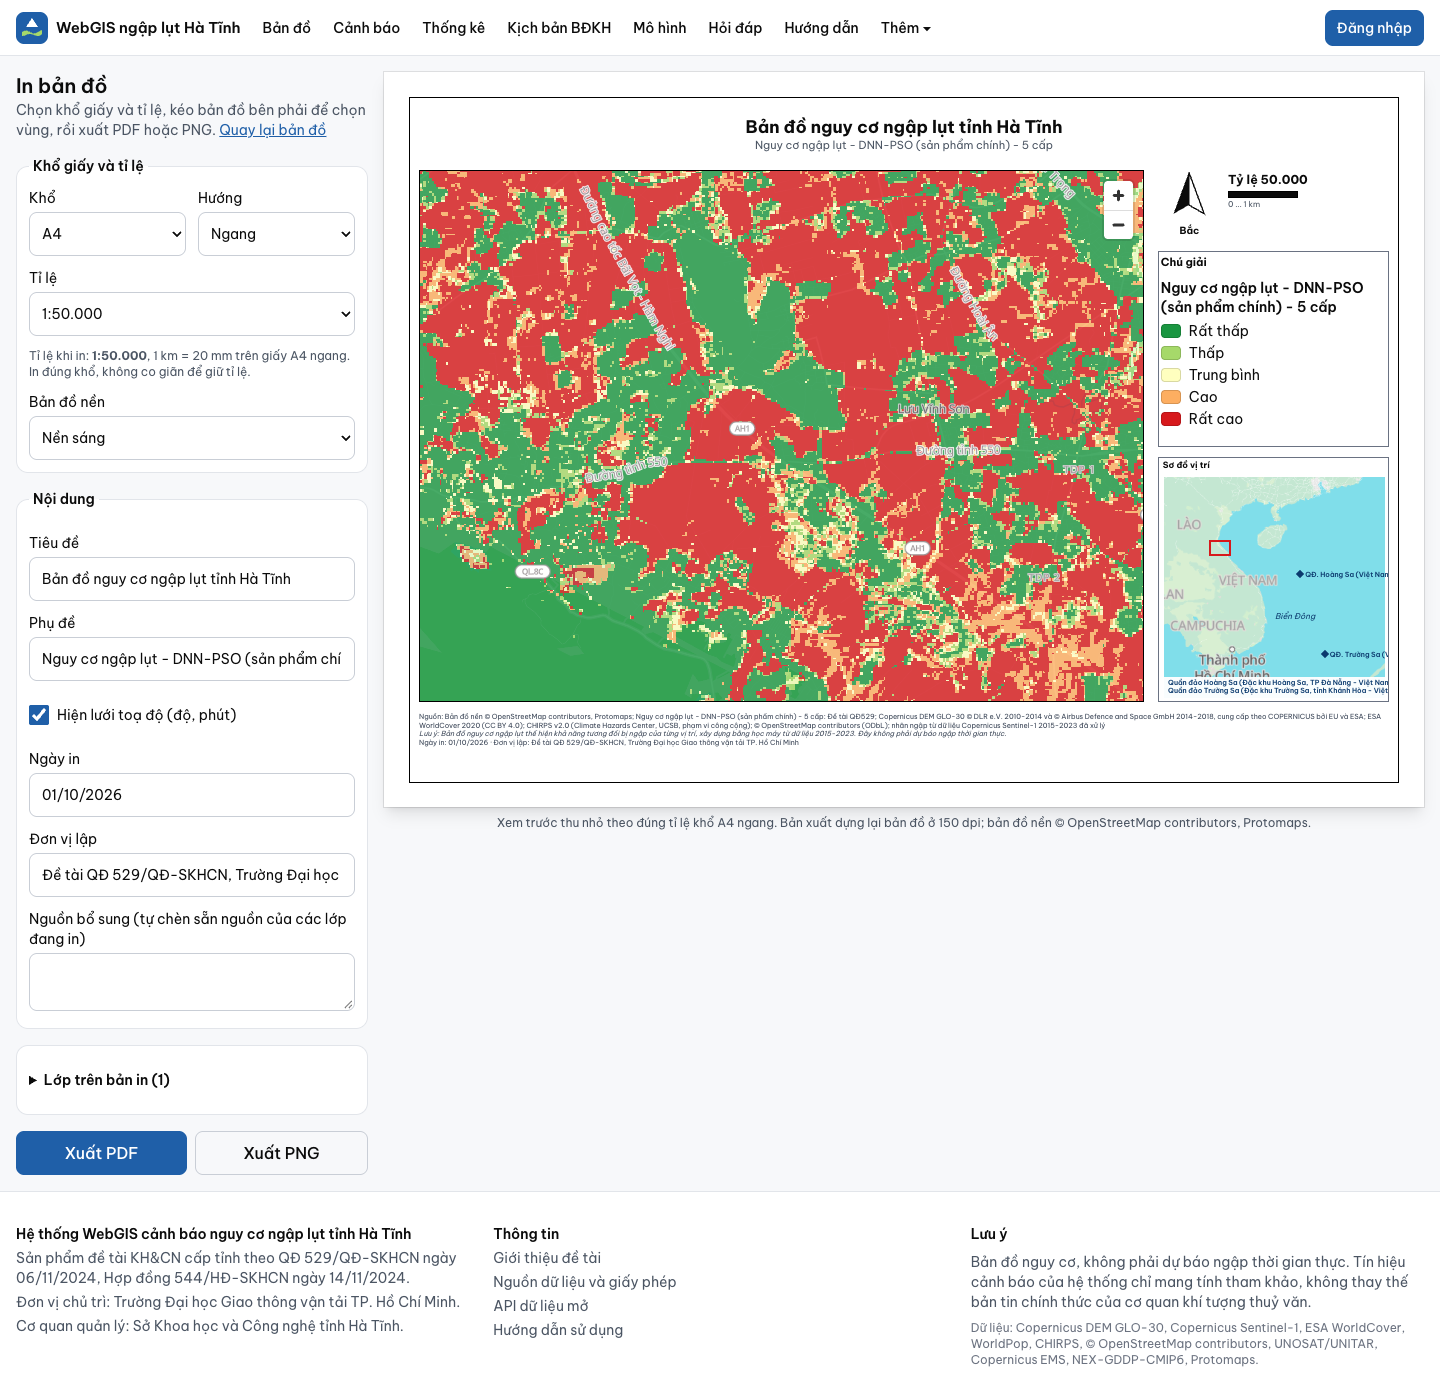Click the WebGIS site logo icon
1440x1400 pixels.
[32, 28]
